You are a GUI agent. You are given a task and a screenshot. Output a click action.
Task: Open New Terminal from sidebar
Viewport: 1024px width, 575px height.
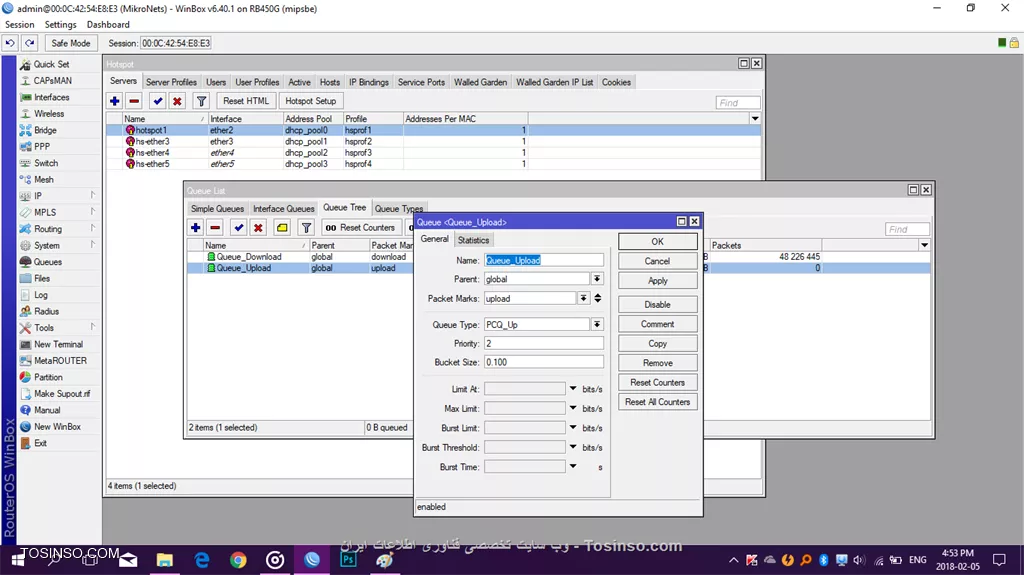click(58, 344)
